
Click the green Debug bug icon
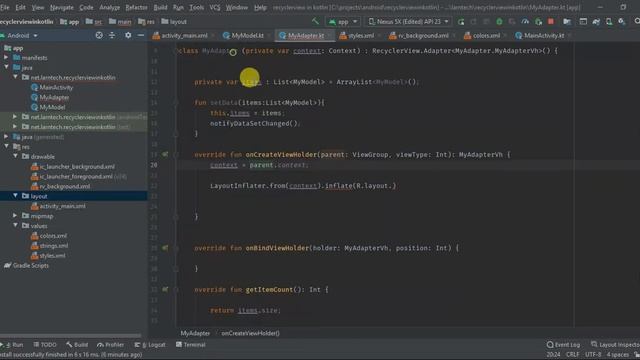tap(499, 22)
